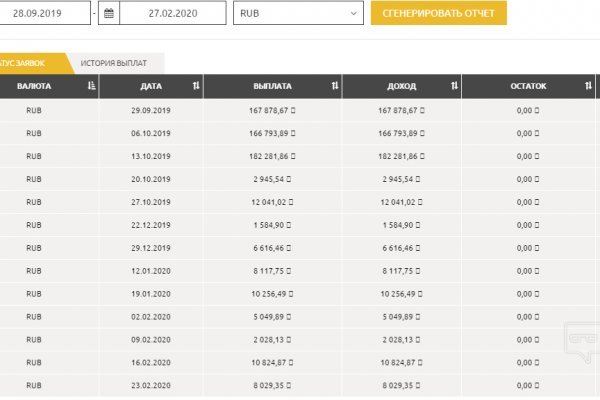Viewport: 600px width, 400px height.
Task: Click the Выплата column header label
Action: click(271, 86)
